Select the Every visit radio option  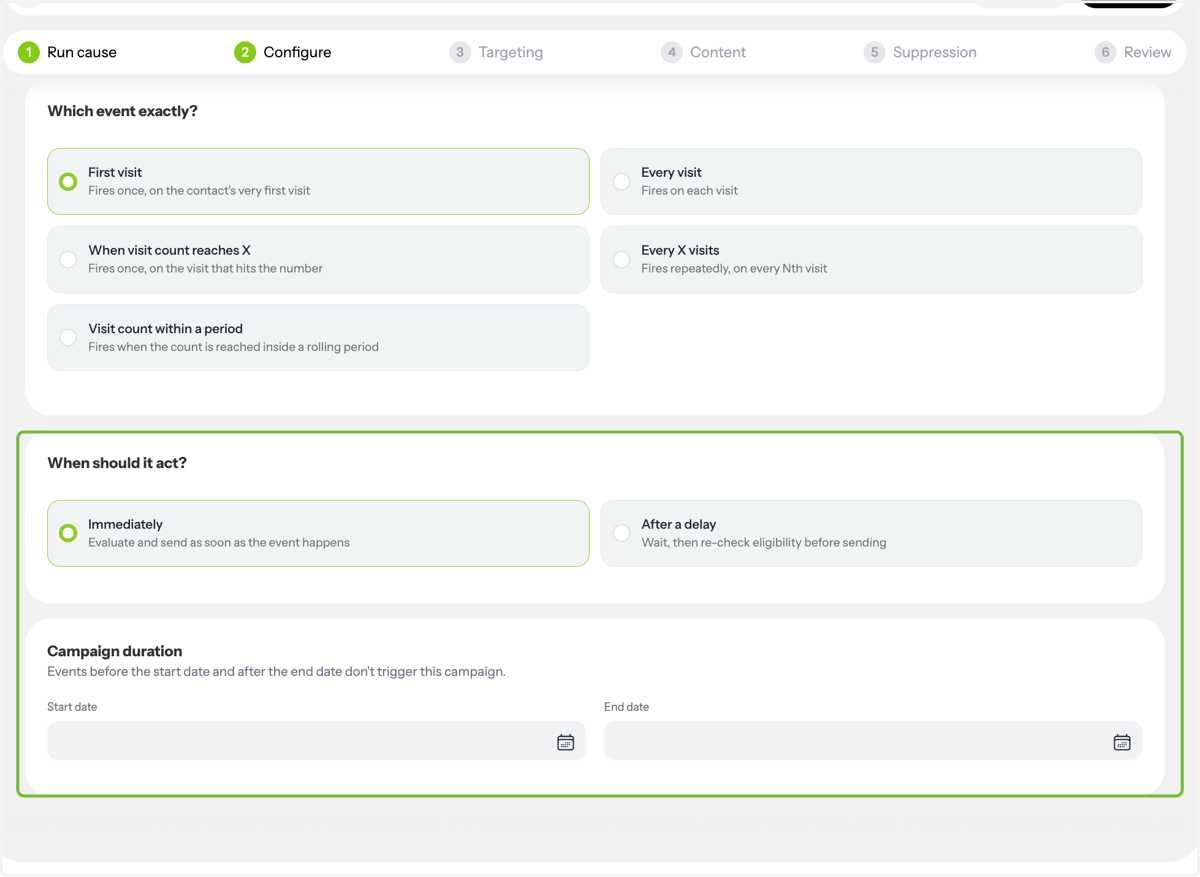[x=871, y=181]
